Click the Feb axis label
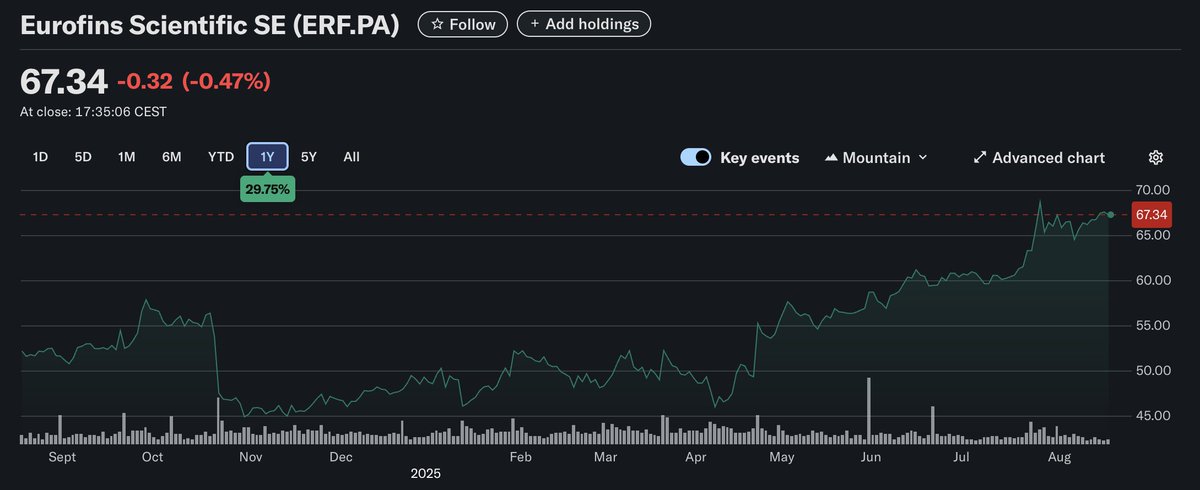The width and height of the screenshot is (1200, 490). coord(520,457)
